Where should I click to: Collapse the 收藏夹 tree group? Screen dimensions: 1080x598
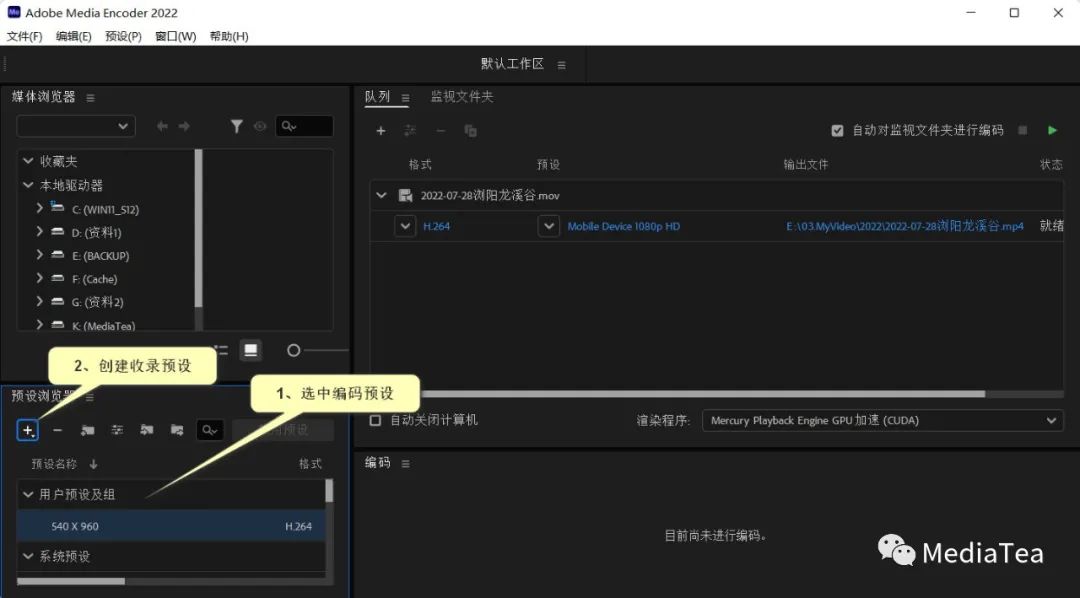click(x=28, y=161)
